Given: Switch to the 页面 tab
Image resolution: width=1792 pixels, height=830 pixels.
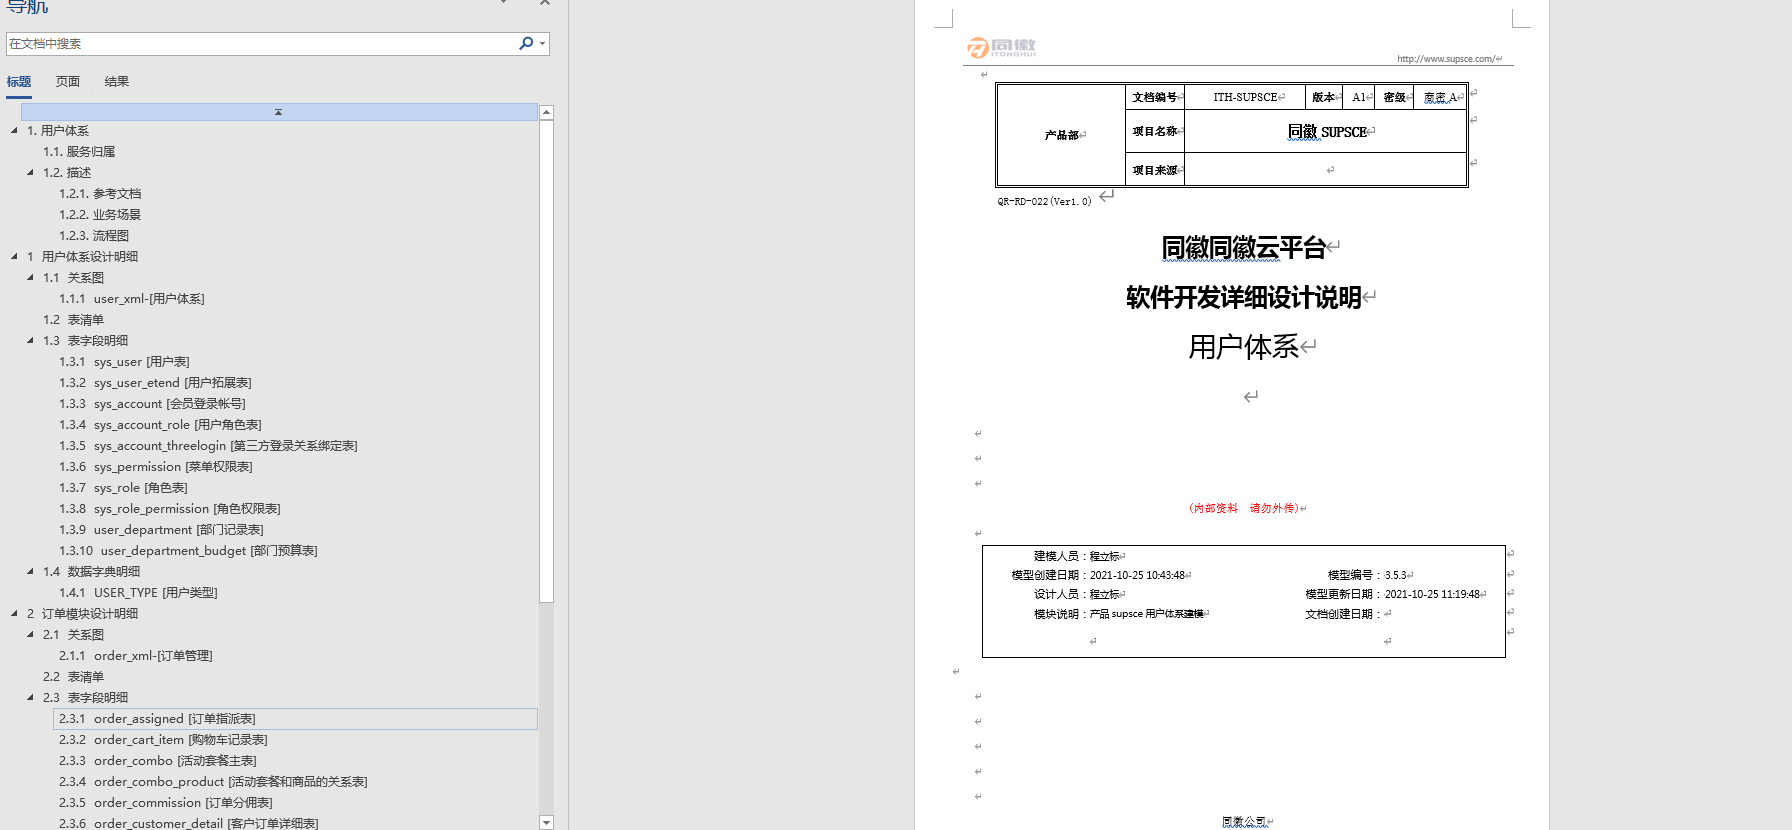Looking at the screenshot, I should pyautogui.click(x=68, y=82).
